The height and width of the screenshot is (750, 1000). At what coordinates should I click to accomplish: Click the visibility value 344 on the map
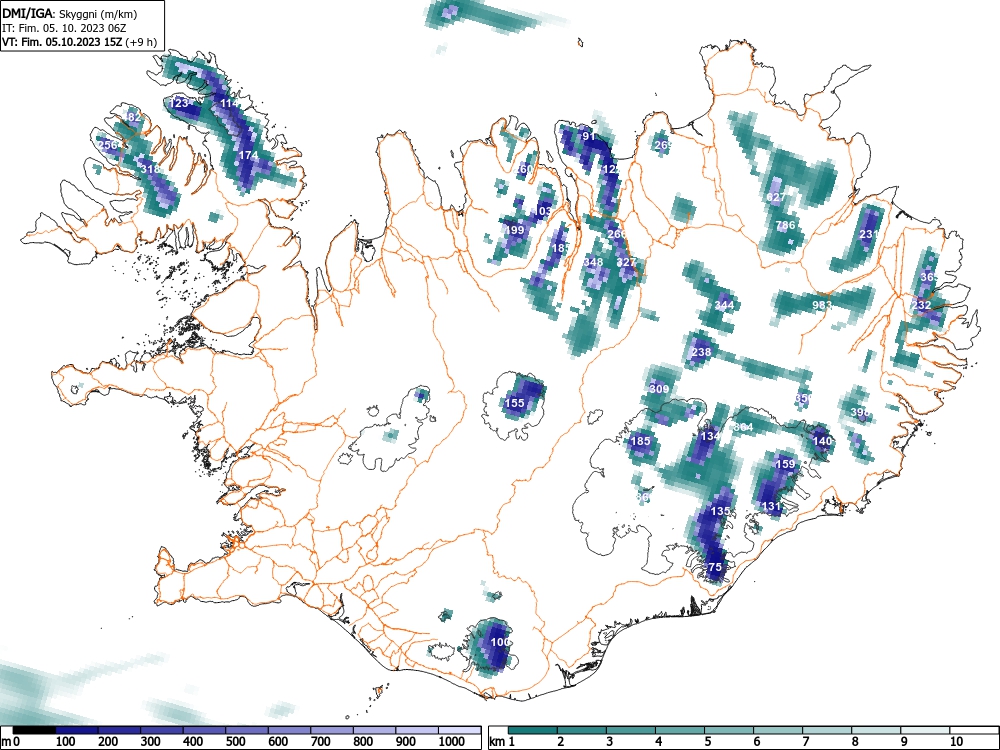[x=724, y=305]
